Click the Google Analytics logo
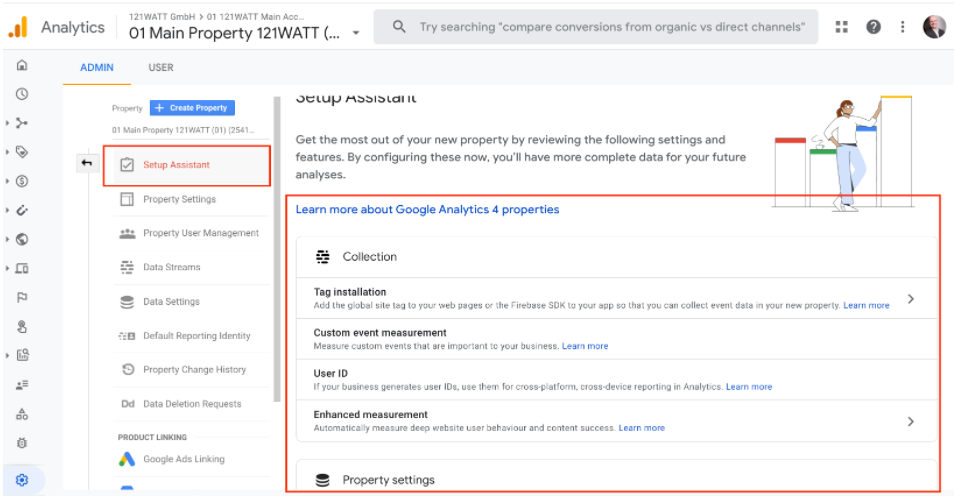 pyautogui.click(x=18, y=27)
